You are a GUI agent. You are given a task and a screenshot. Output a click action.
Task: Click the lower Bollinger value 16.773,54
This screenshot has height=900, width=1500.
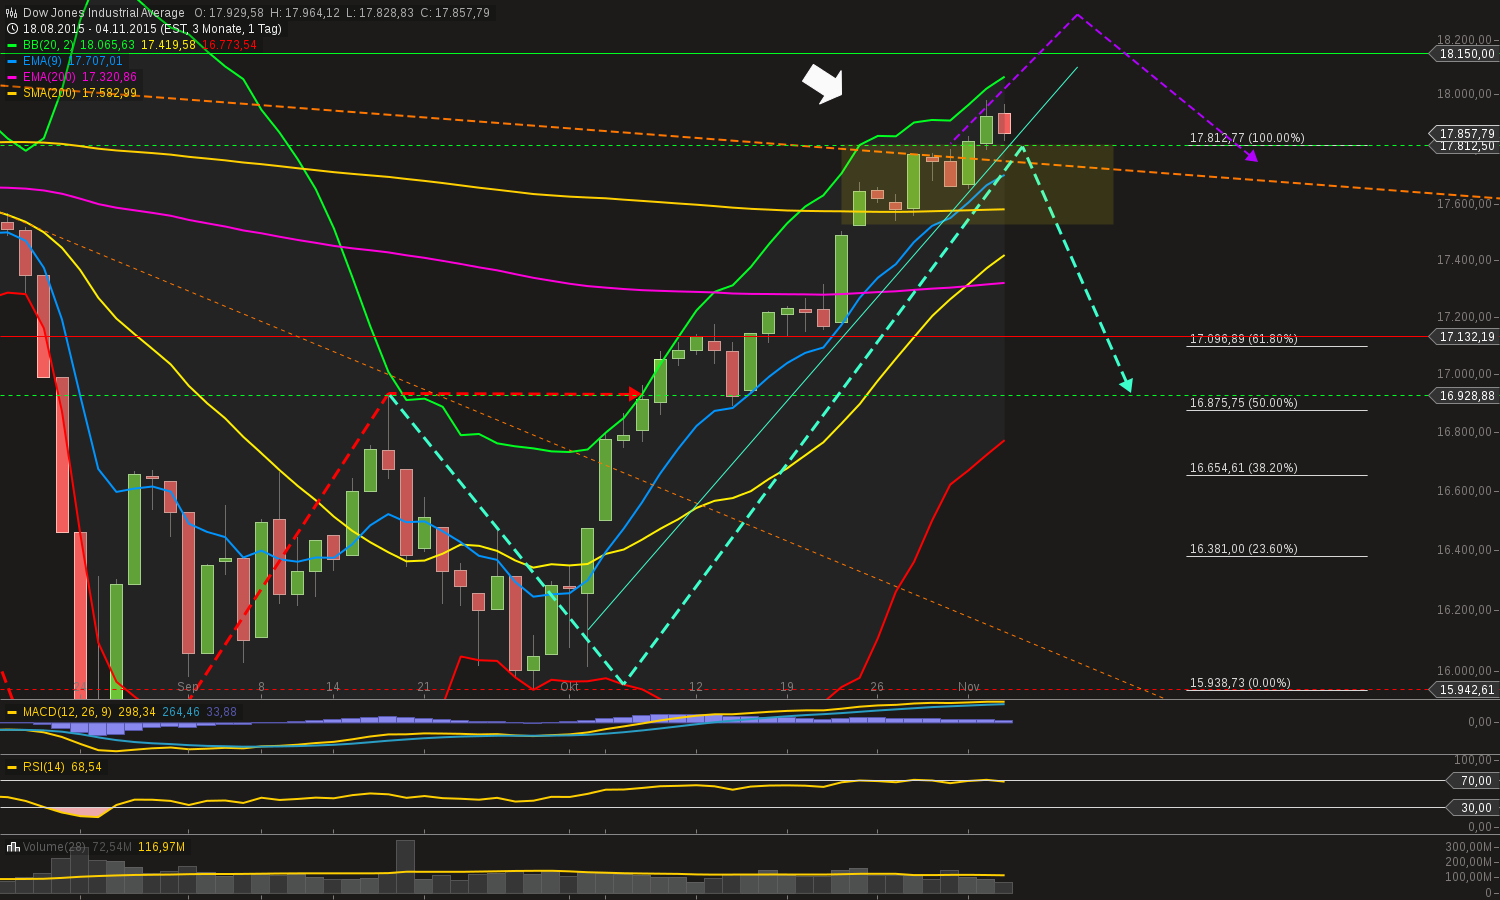pos(229,45)
